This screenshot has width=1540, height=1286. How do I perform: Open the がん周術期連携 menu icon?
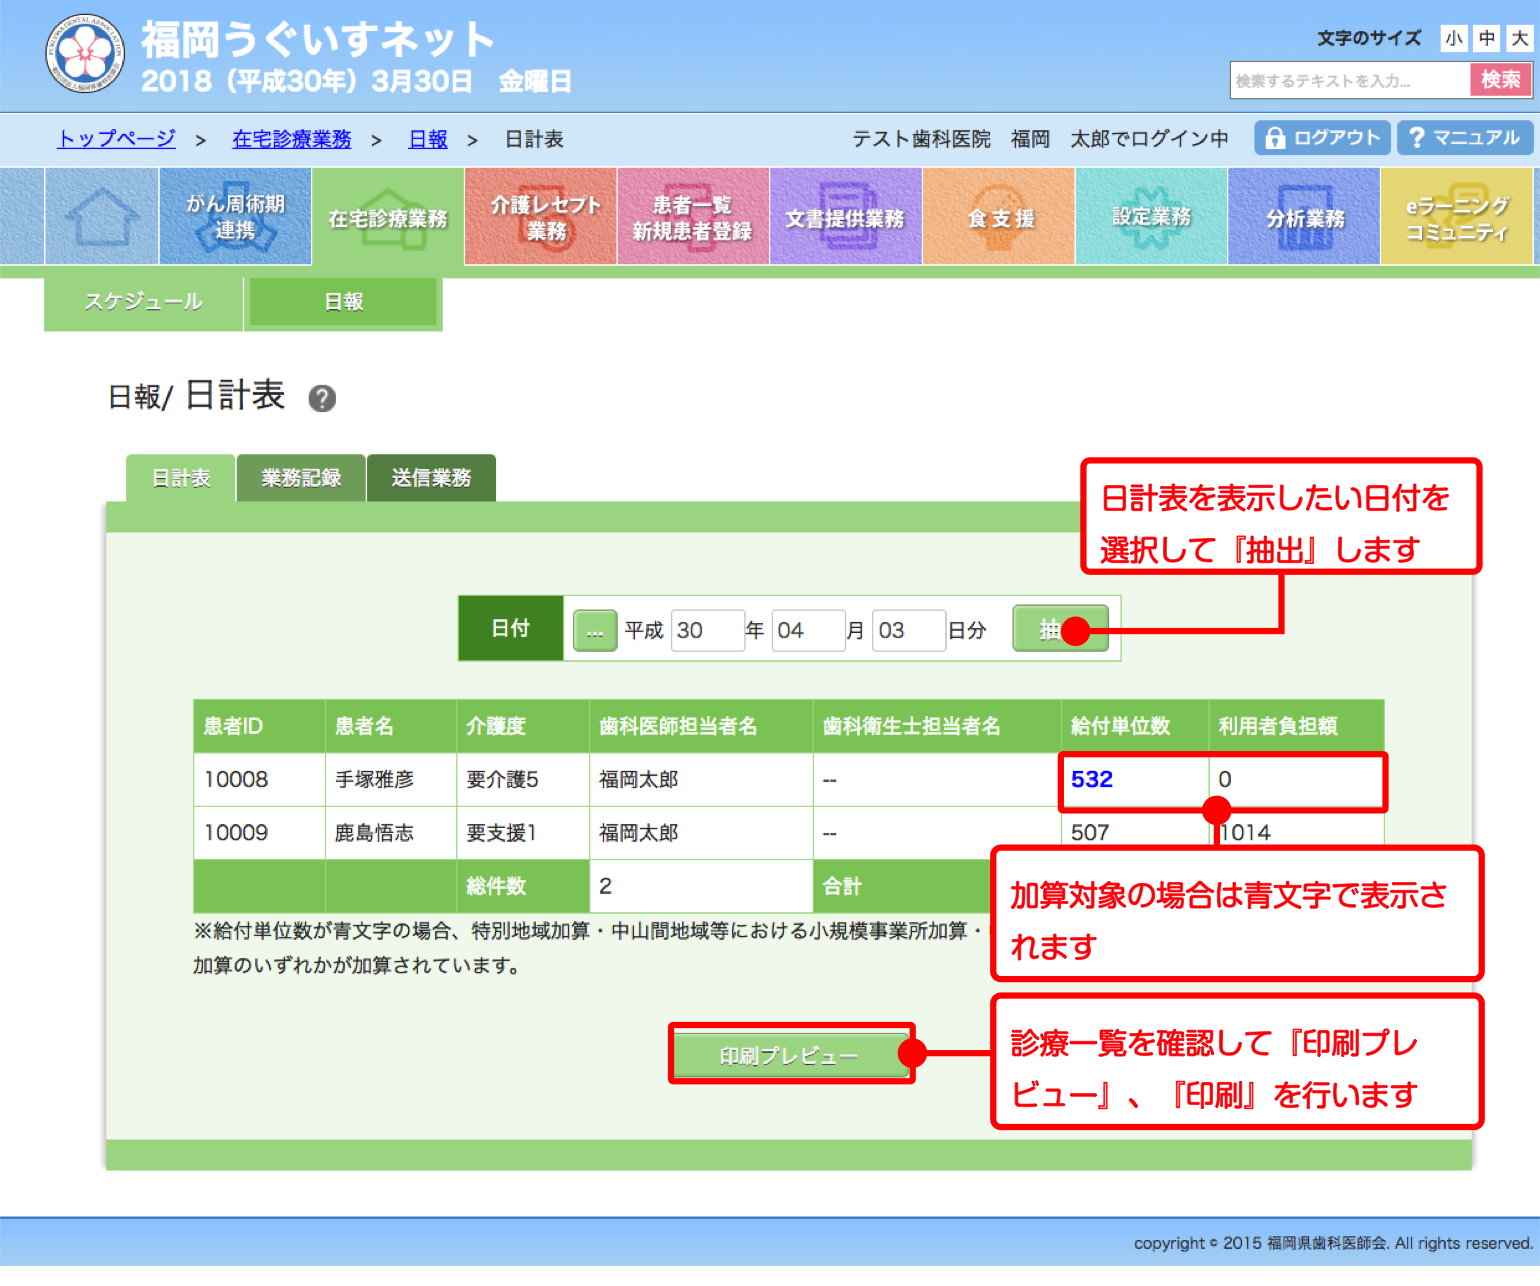tap(235, 217)
